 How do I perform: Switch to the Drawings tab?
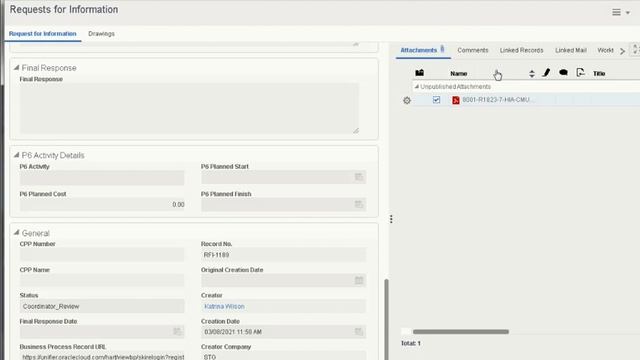[101, 34]
